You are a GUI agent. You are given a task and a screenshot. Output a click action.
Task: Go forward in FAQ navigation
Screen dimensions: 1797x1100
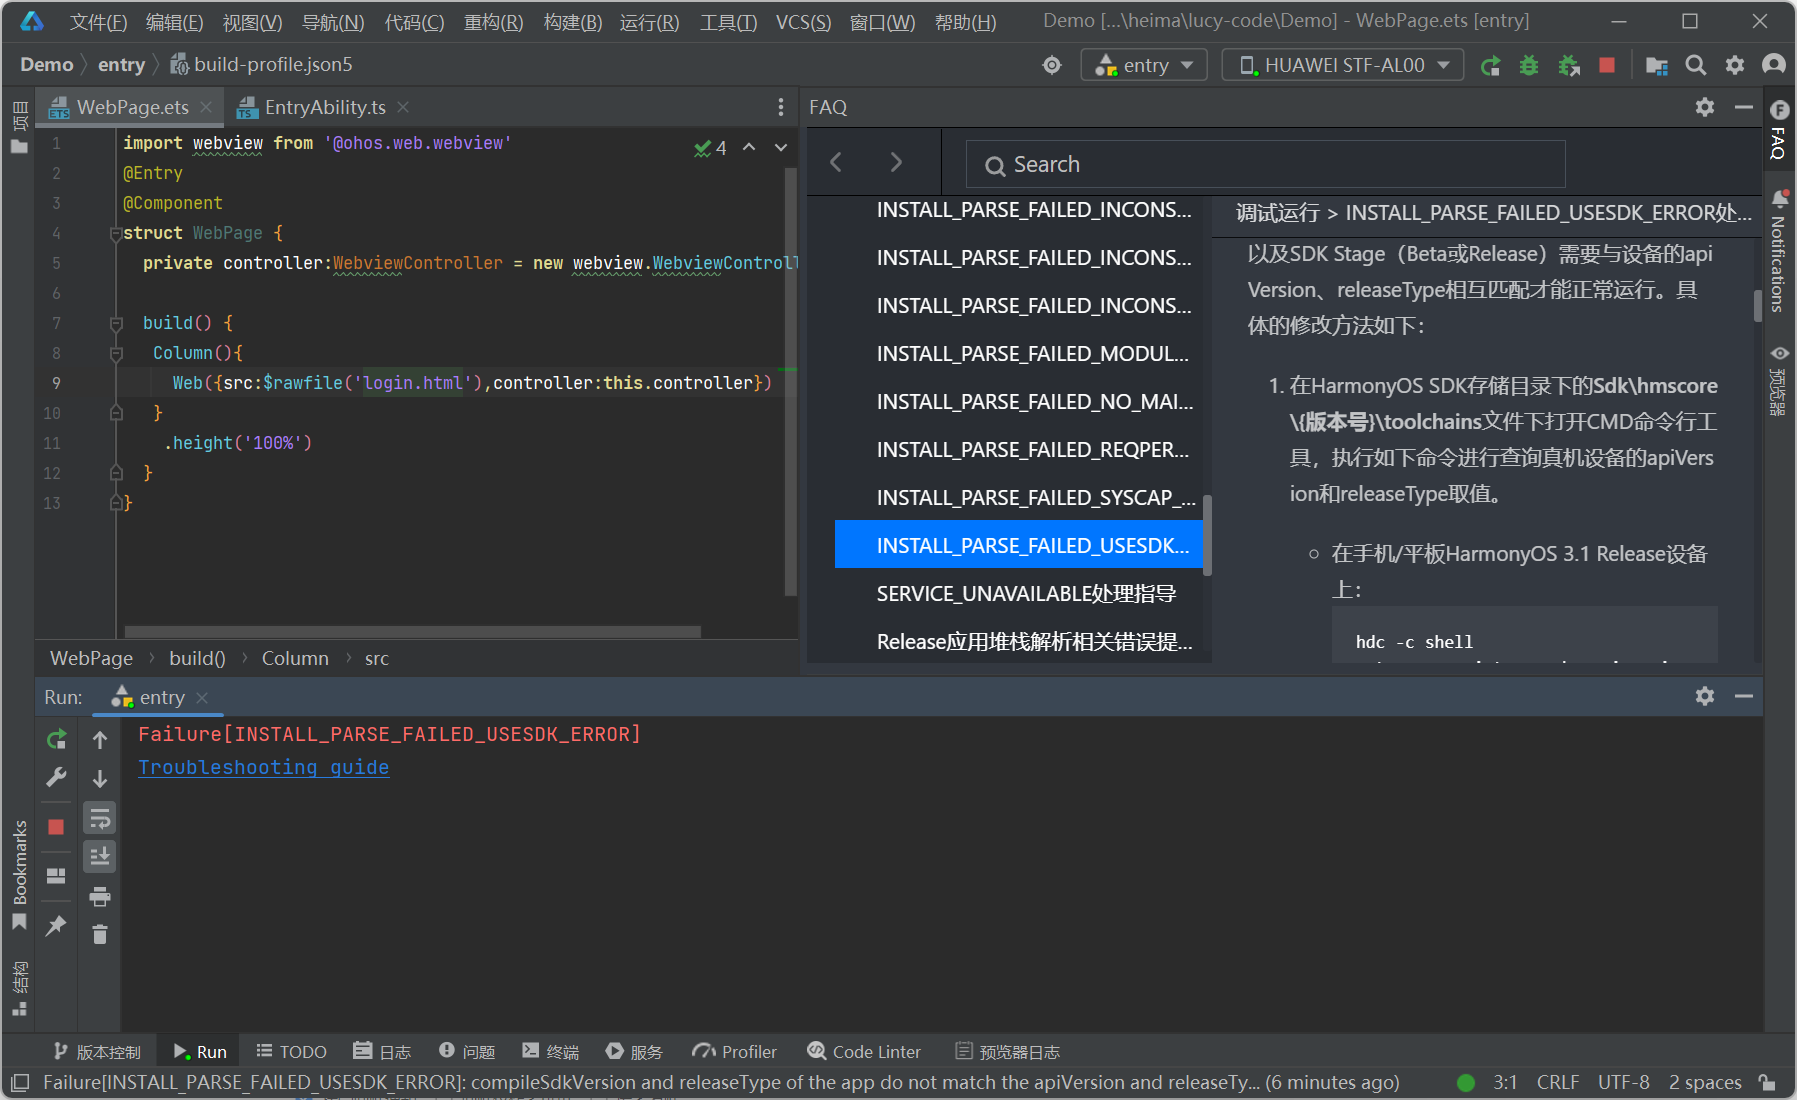[x=896, y=162]
